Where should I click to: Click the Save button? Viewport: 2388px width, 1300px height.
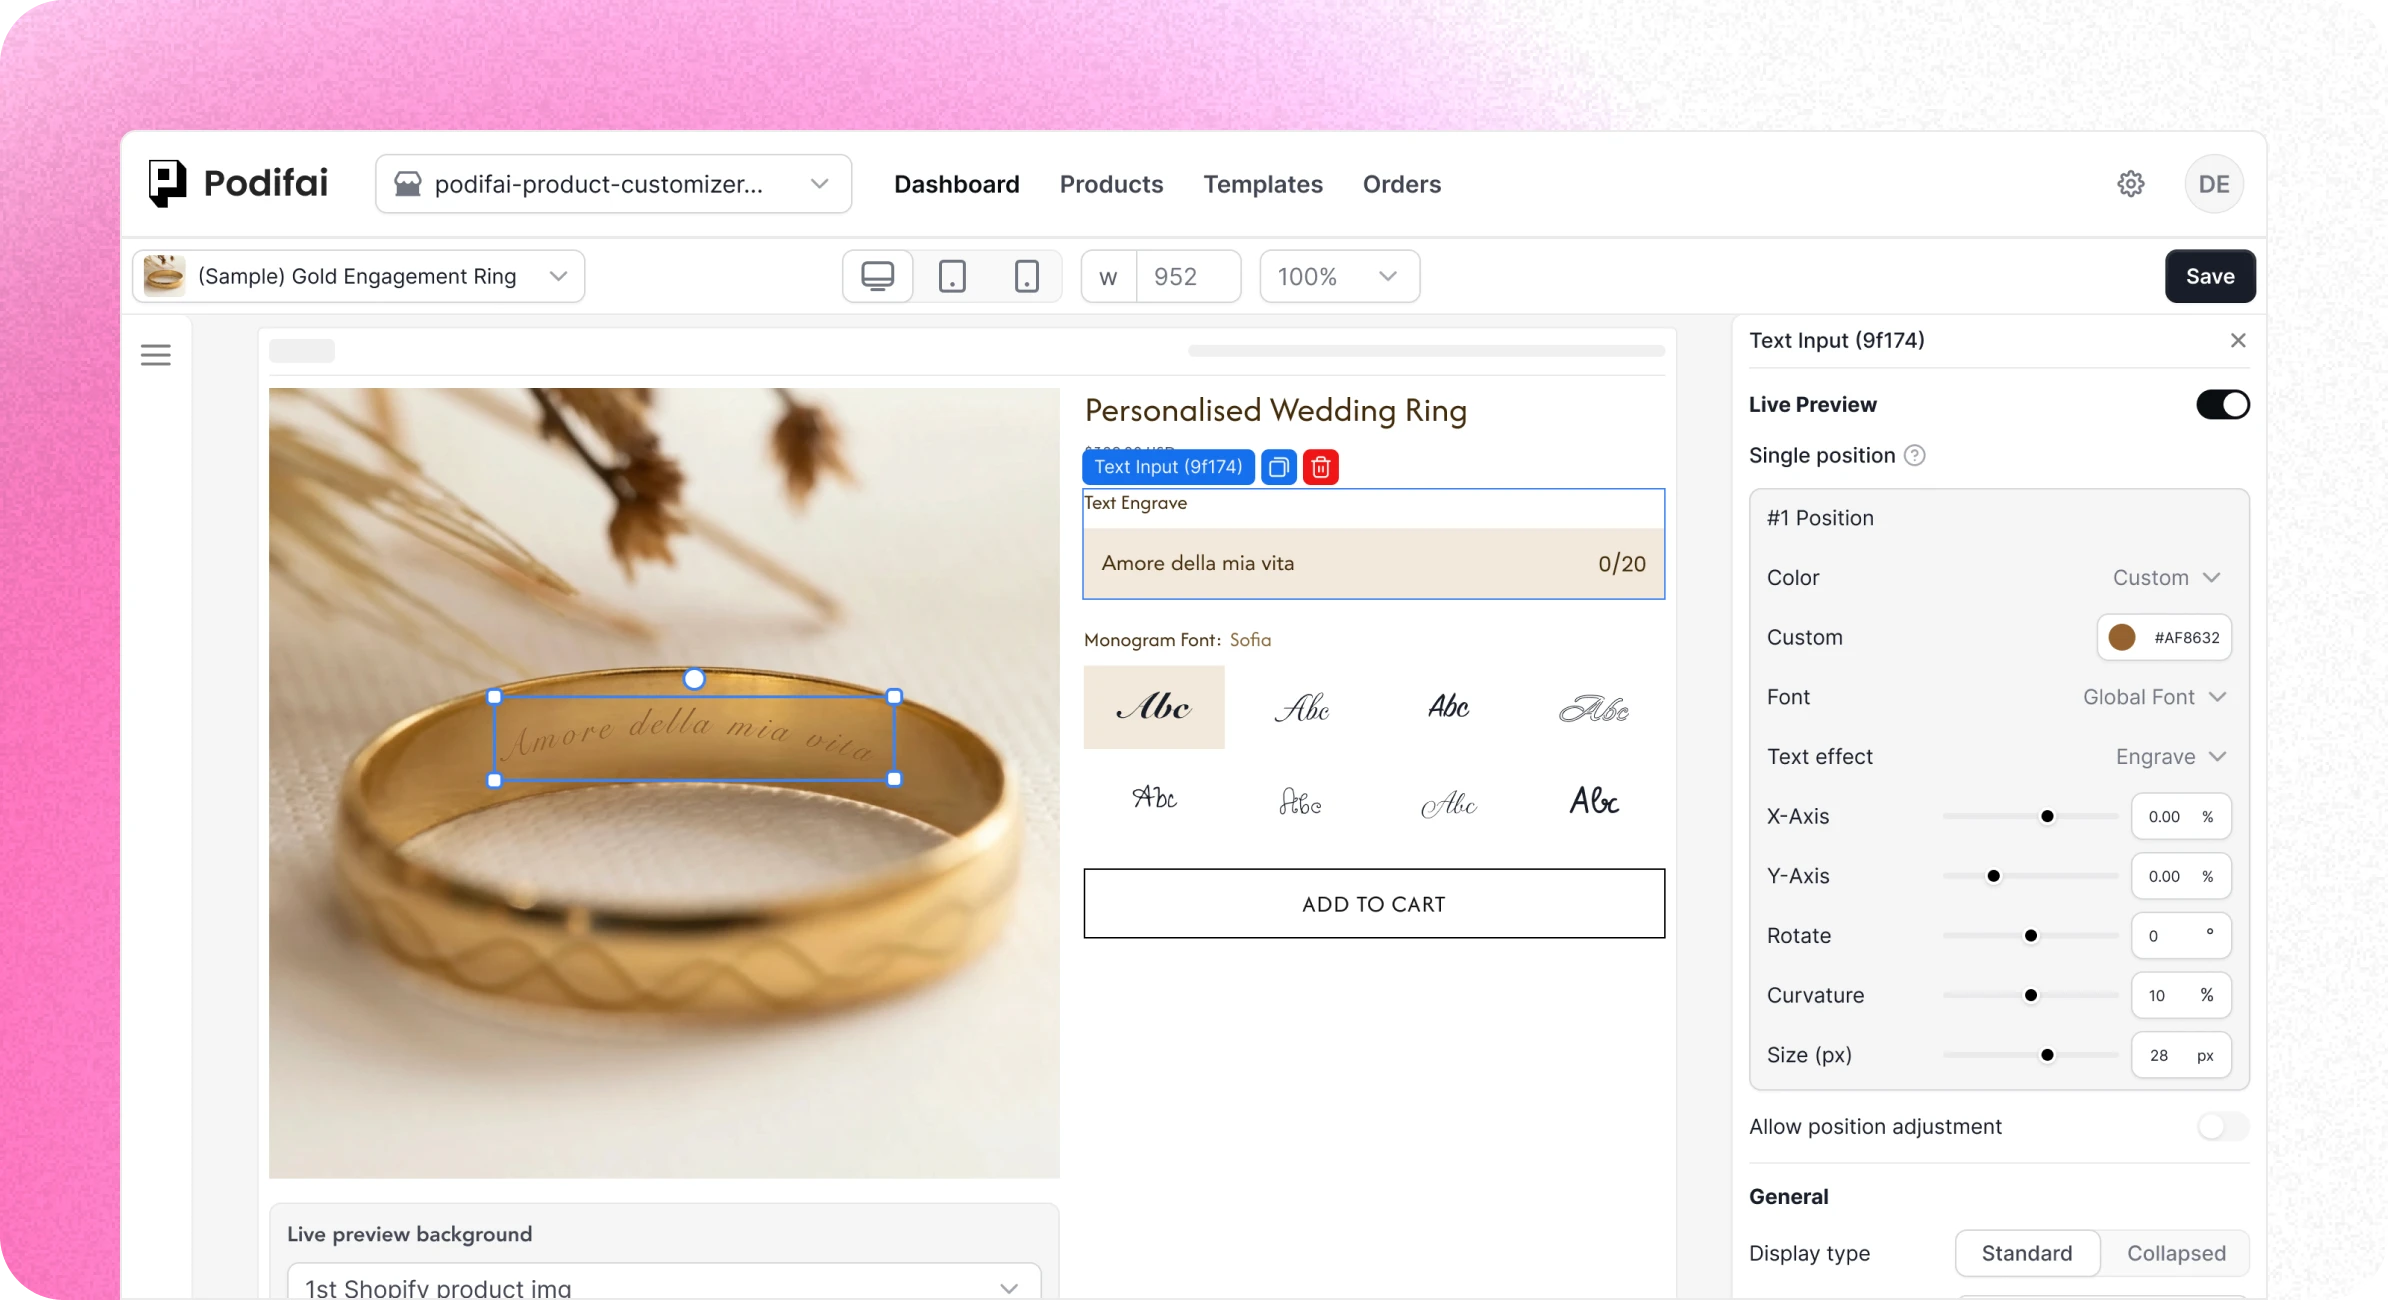coord(2210,276)
